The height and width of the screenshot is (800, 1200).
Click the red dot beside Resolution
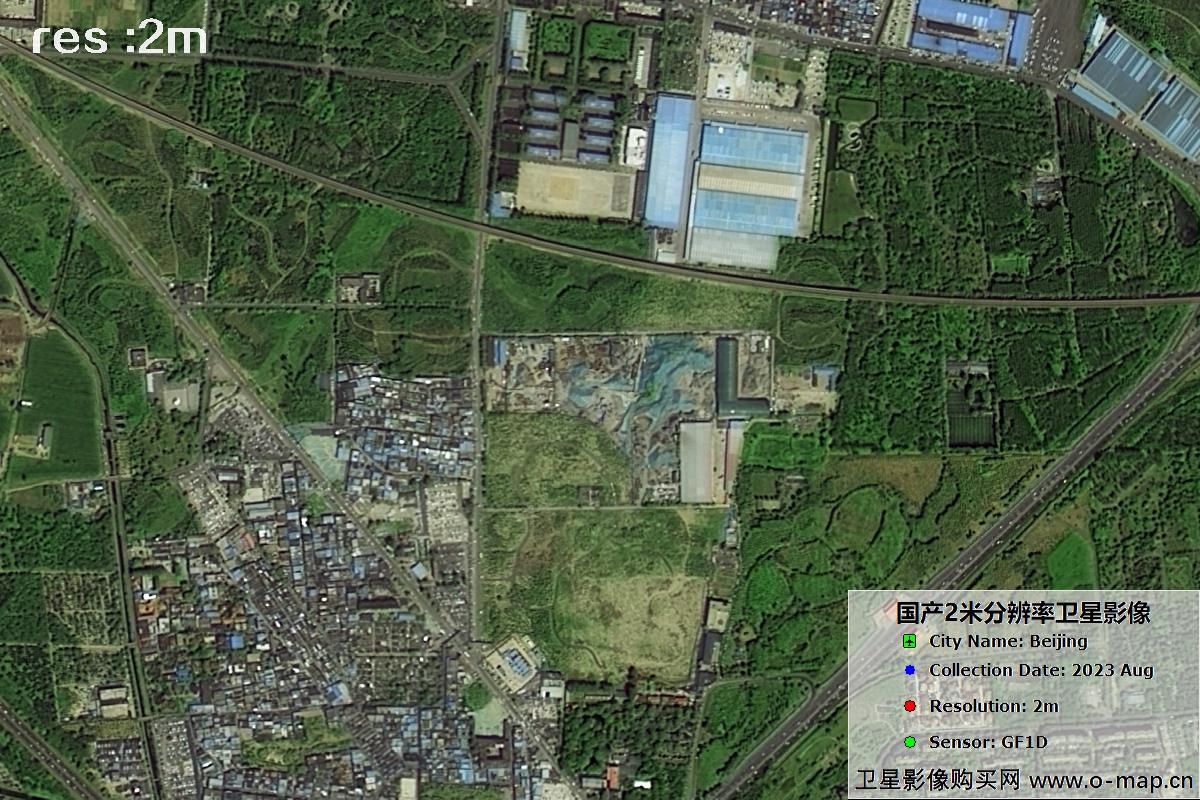click(909, 706)
